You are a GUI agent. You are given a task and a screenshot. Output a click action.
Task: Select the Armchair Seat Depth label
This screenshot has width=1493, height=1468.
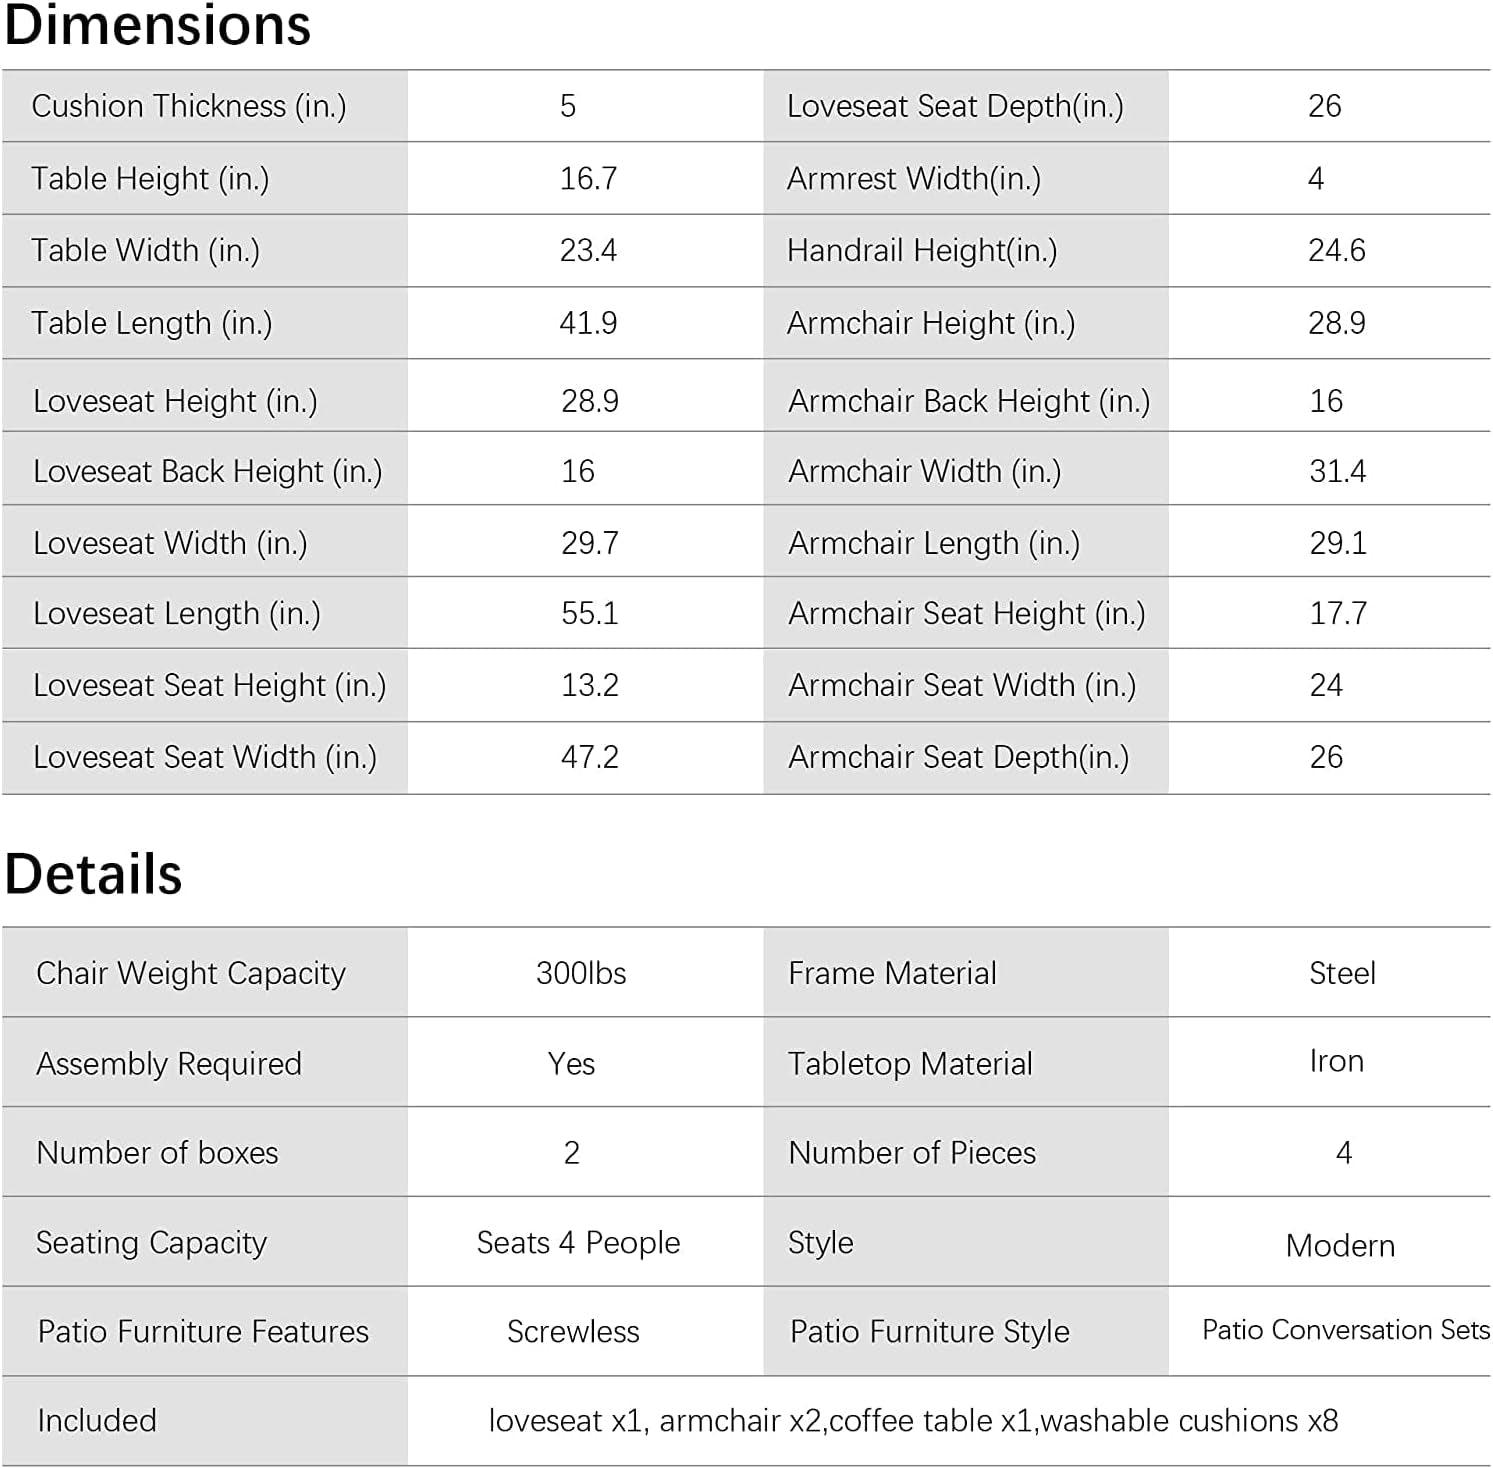coord(959,757)
